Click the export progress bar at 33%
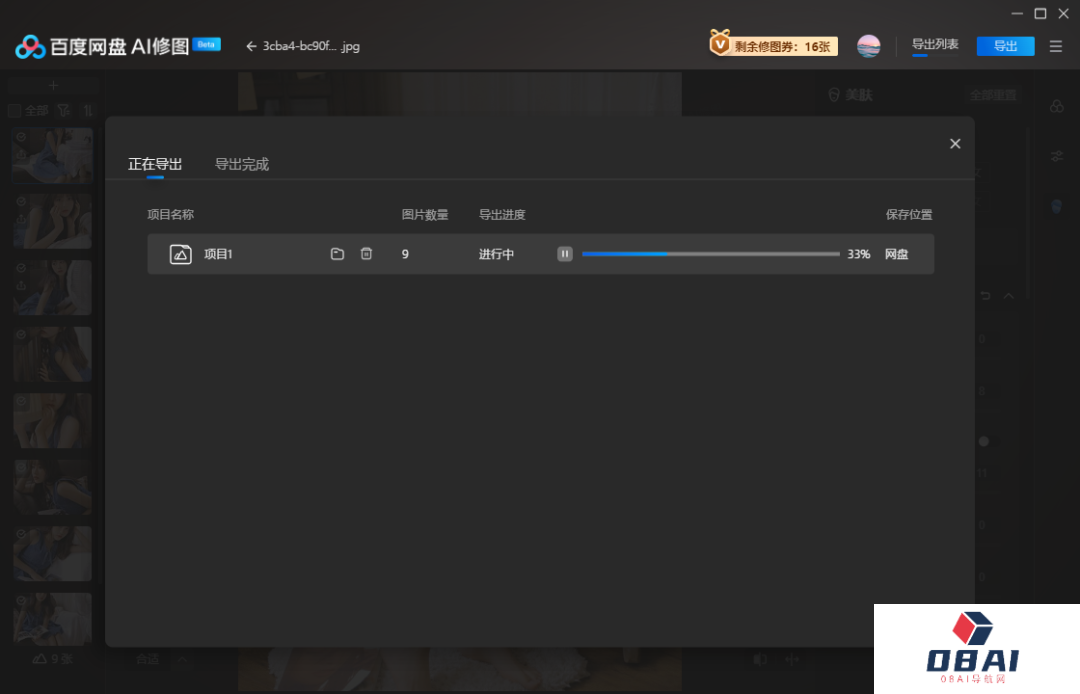Viewport: 1080px width, 694px height. coord(710,254)
